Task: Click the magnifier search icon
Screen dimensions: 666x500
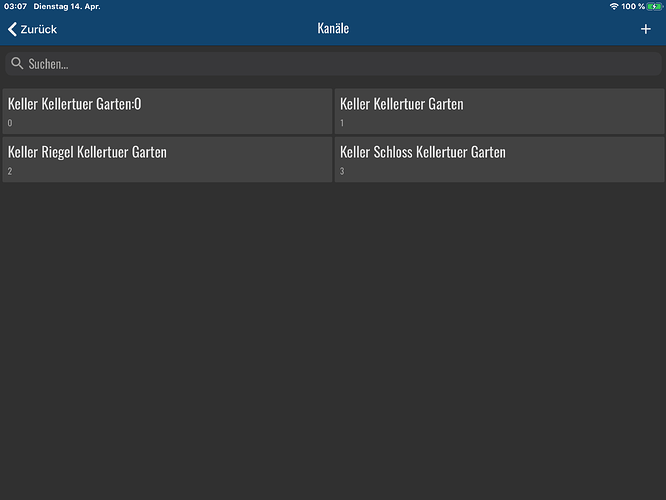Action: click(17, 64)
